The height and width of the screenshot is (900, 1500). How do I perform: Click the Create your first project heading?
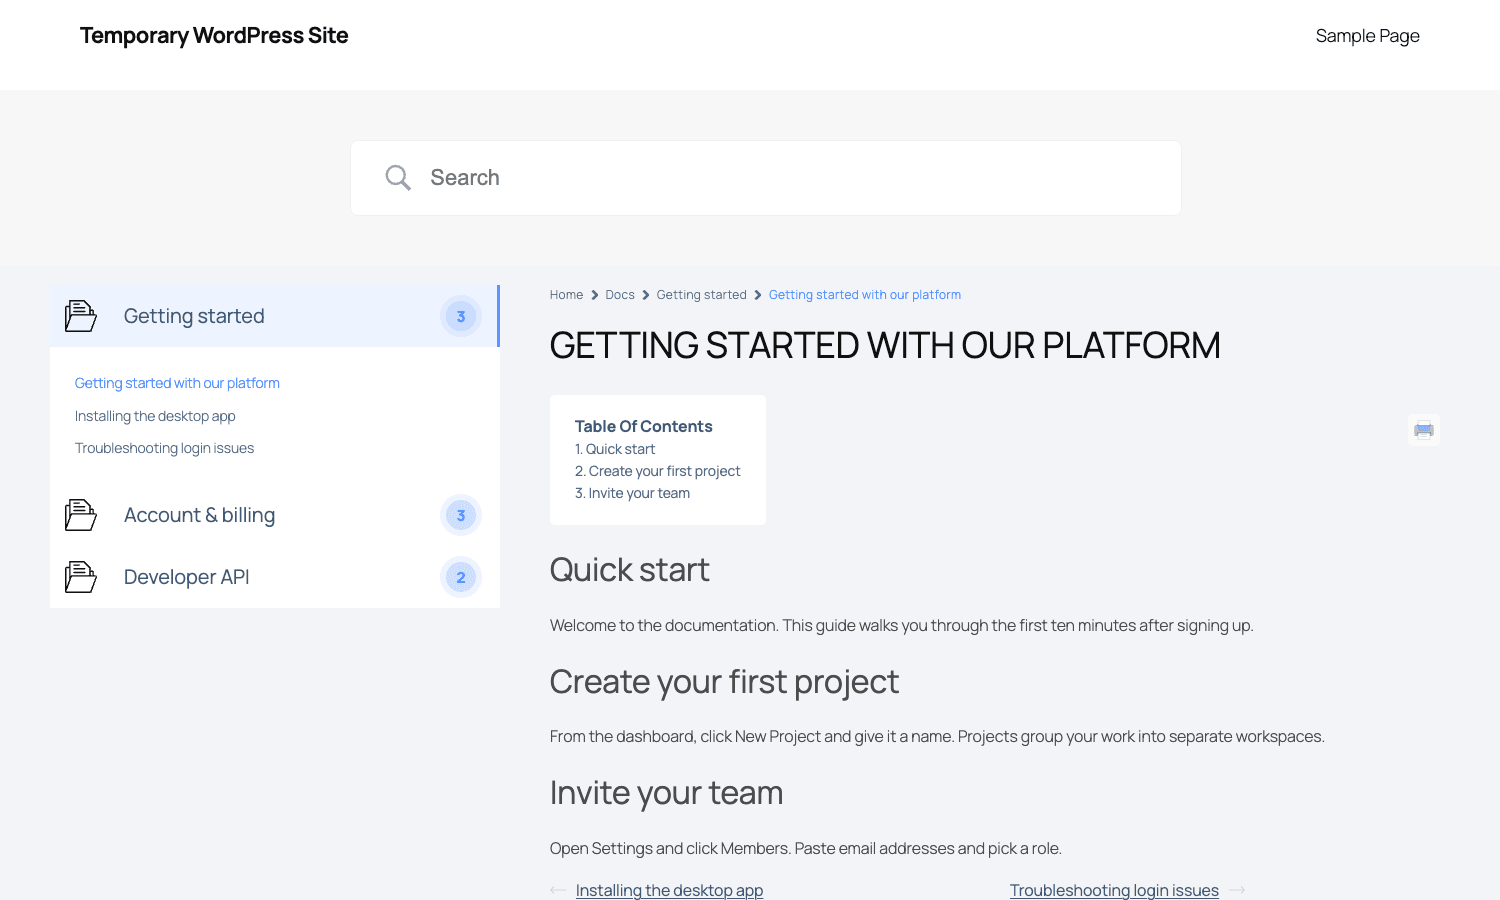pos(724,682)
